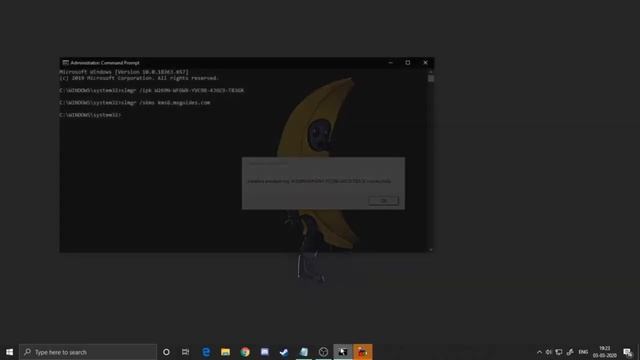Open the Command Prompt title bar system icon
The width and height of the screenshot is (640, 360).
tap(65, 62)
